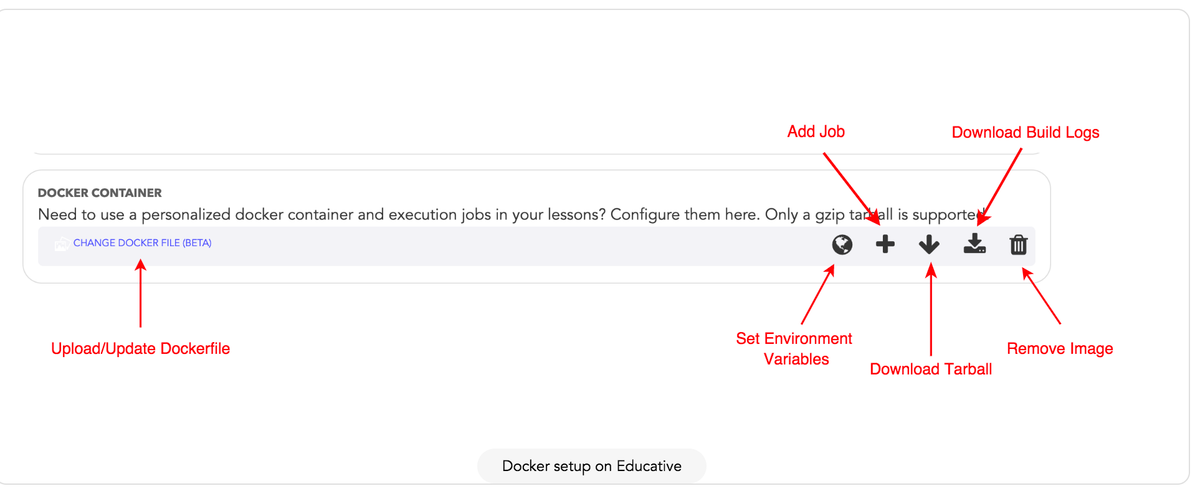The width and height of the screenshot is (1200, 491).
Task: Select the 'Download Build Logs' annotation text
Action: (1025, 132)
